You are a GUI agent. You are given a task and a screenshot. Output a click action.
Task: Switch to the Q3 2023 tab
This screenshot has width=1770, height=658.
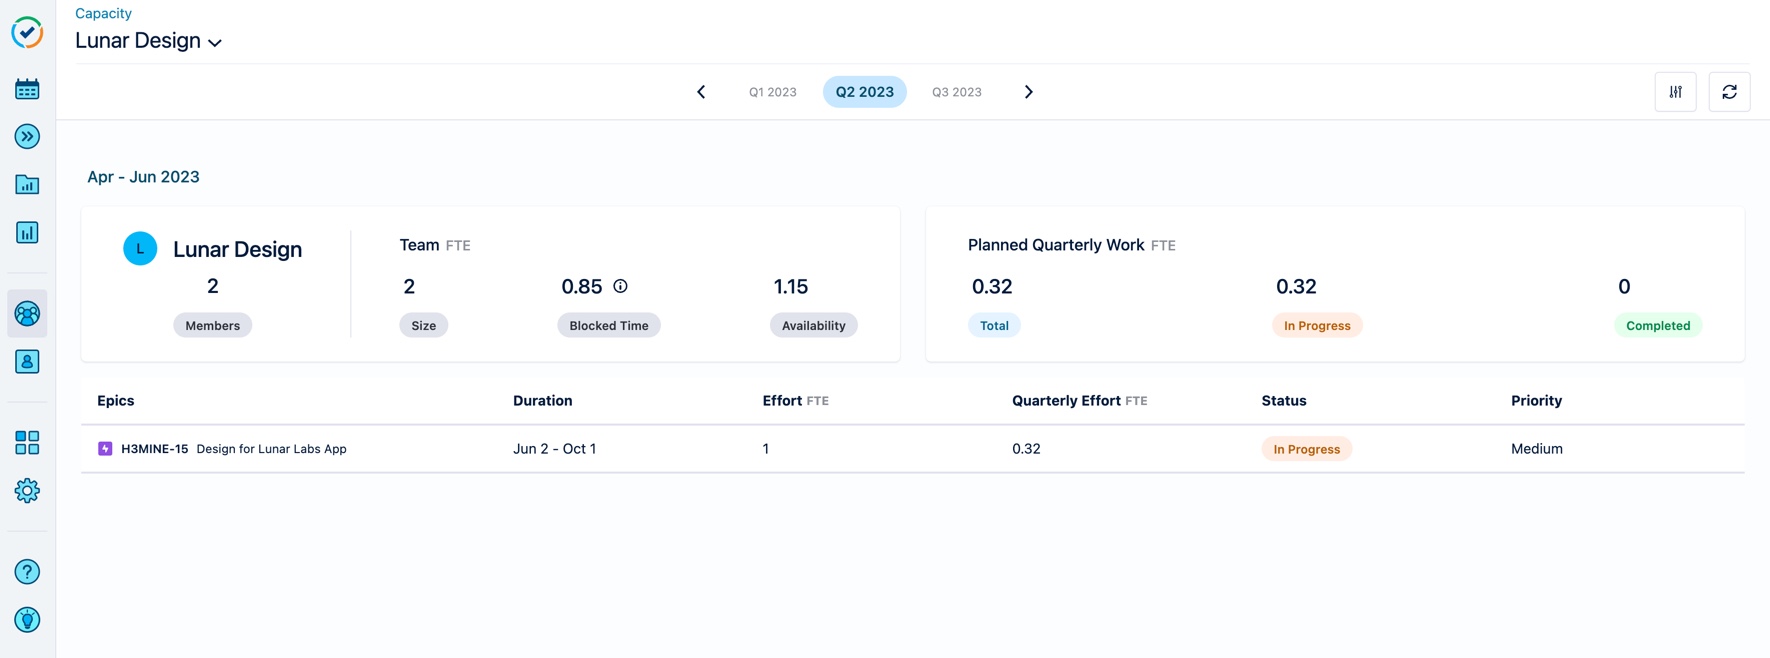pos(956,92)
